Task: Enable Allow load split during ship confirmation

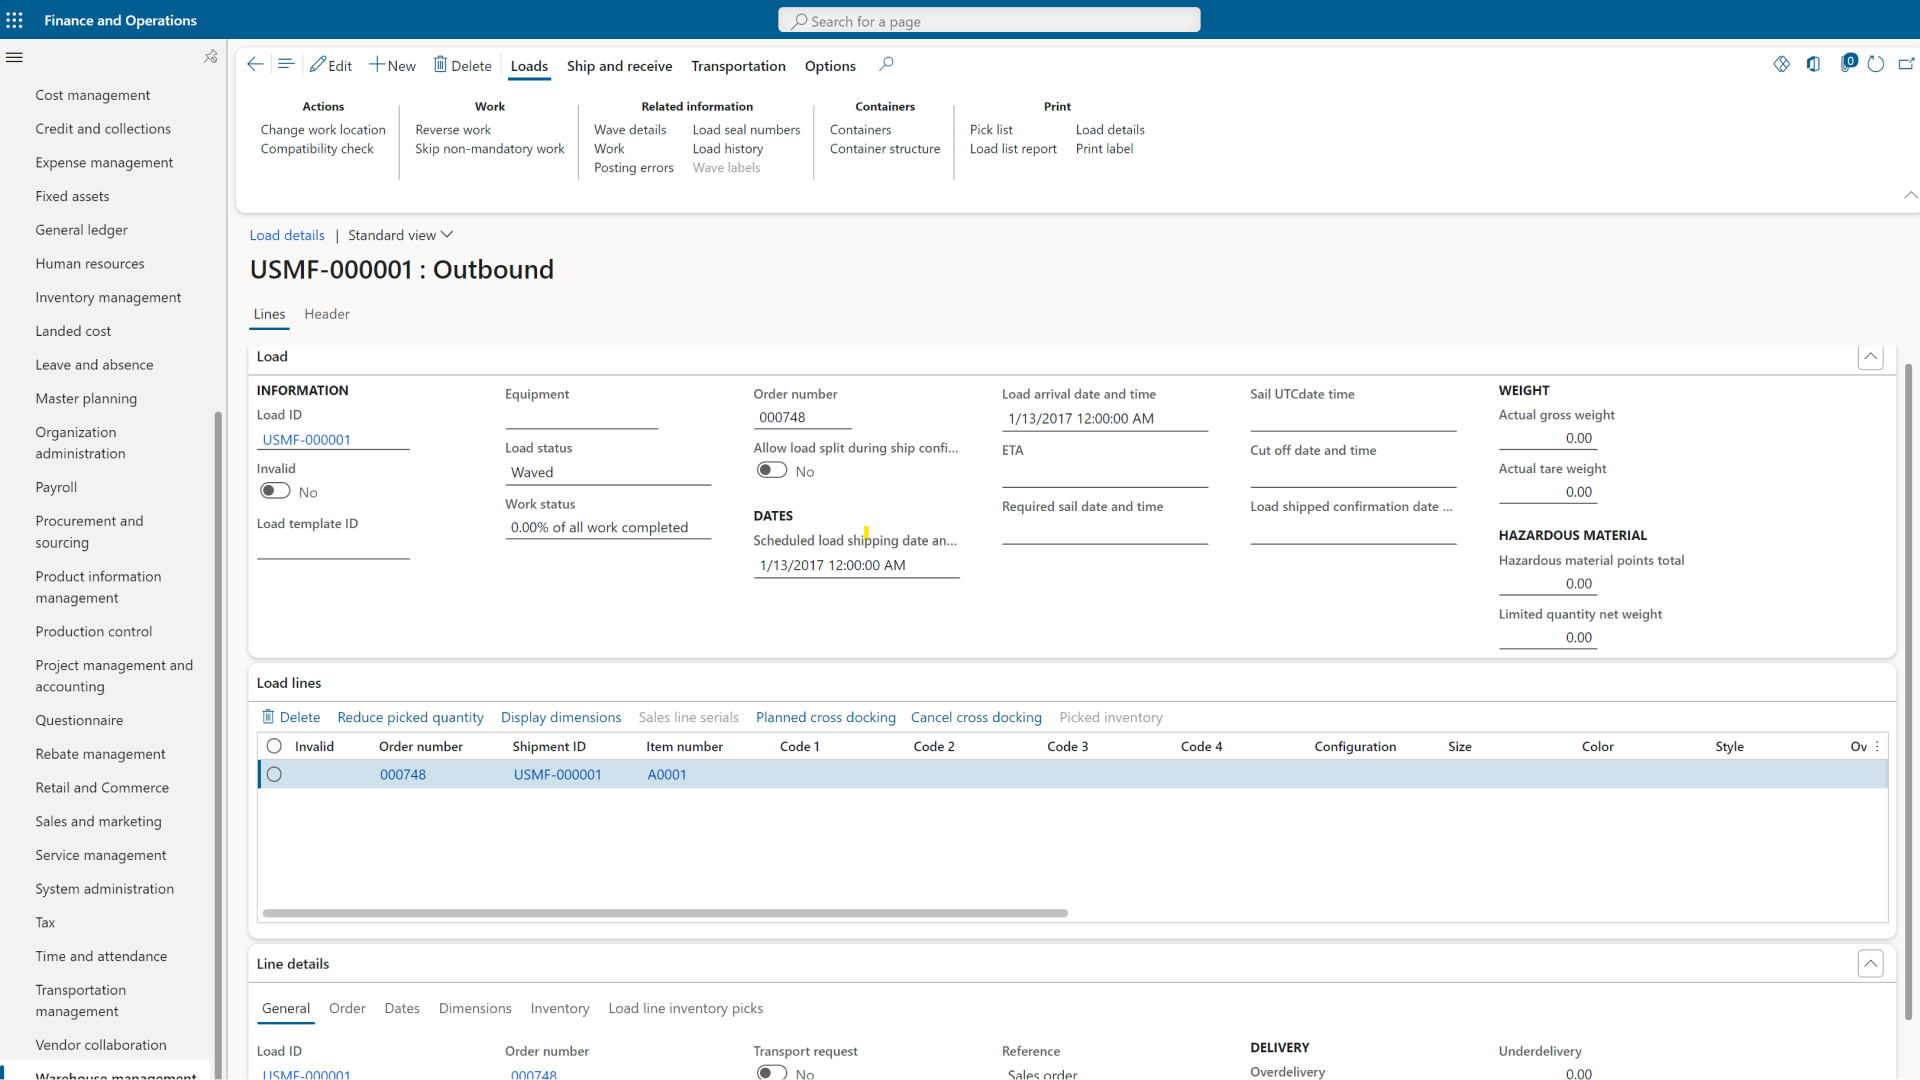Action: pyautogui.click(x=771, y=470)
